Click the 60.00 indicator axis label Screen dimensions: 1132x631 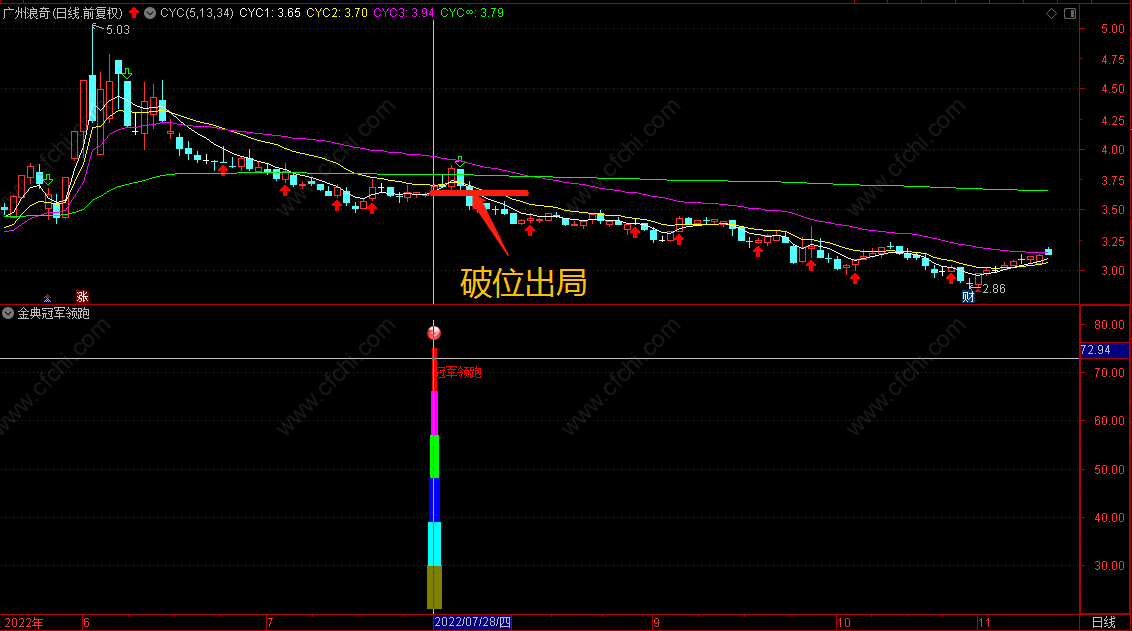1110,421
